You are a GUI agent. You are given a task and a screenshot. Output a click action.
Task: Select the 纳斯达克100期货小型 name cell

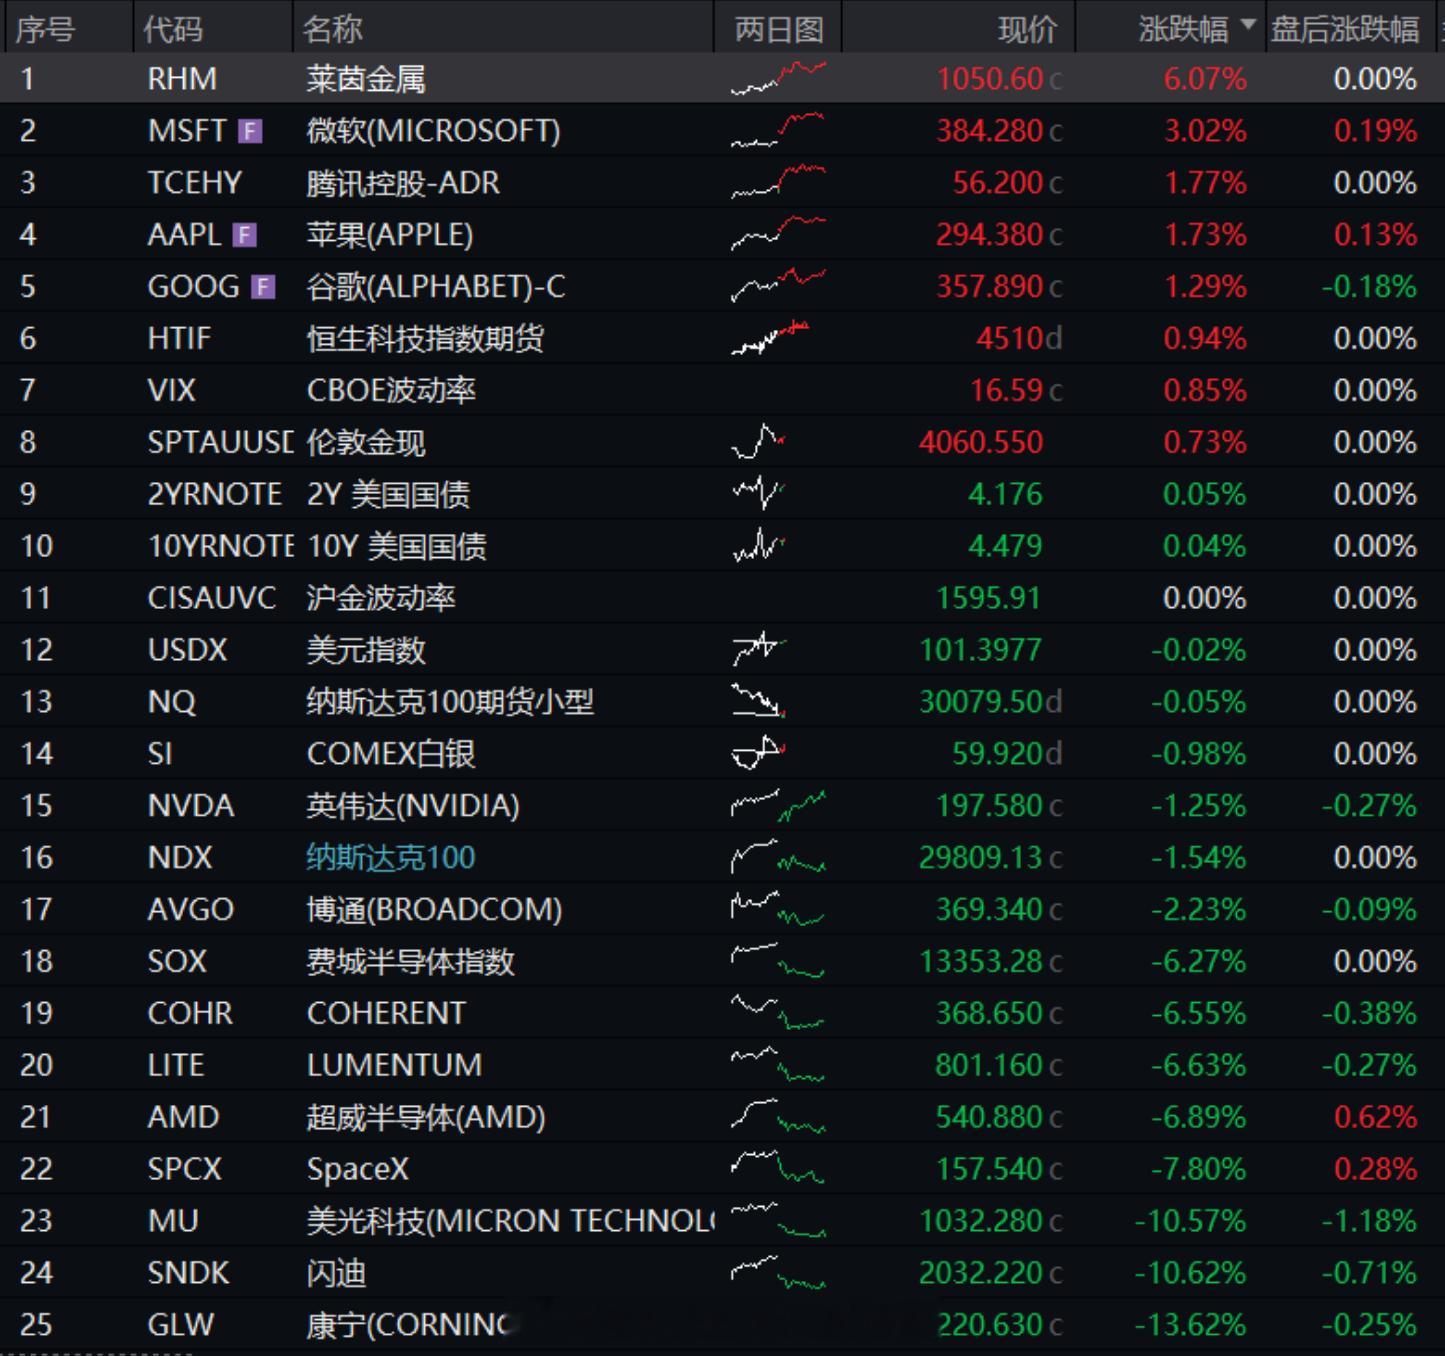450,702
